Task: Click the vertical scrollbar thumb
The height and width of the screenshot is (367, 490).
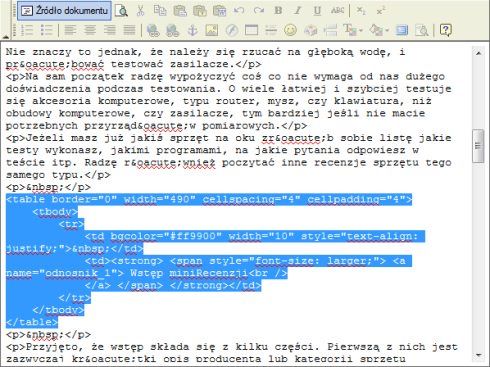Action: click(479, 146)
